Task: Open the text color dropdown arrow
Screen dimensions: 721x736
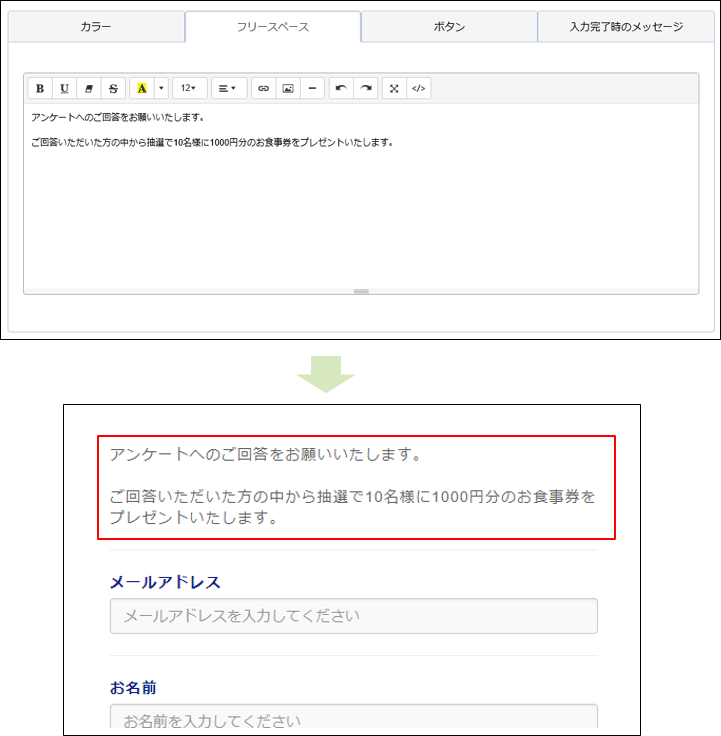Action: point(161,88)
